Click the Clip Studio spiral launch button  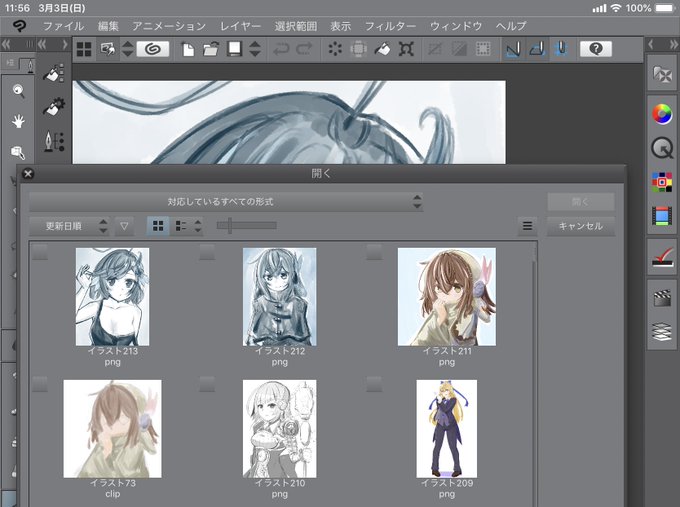(x=153, y=49)
